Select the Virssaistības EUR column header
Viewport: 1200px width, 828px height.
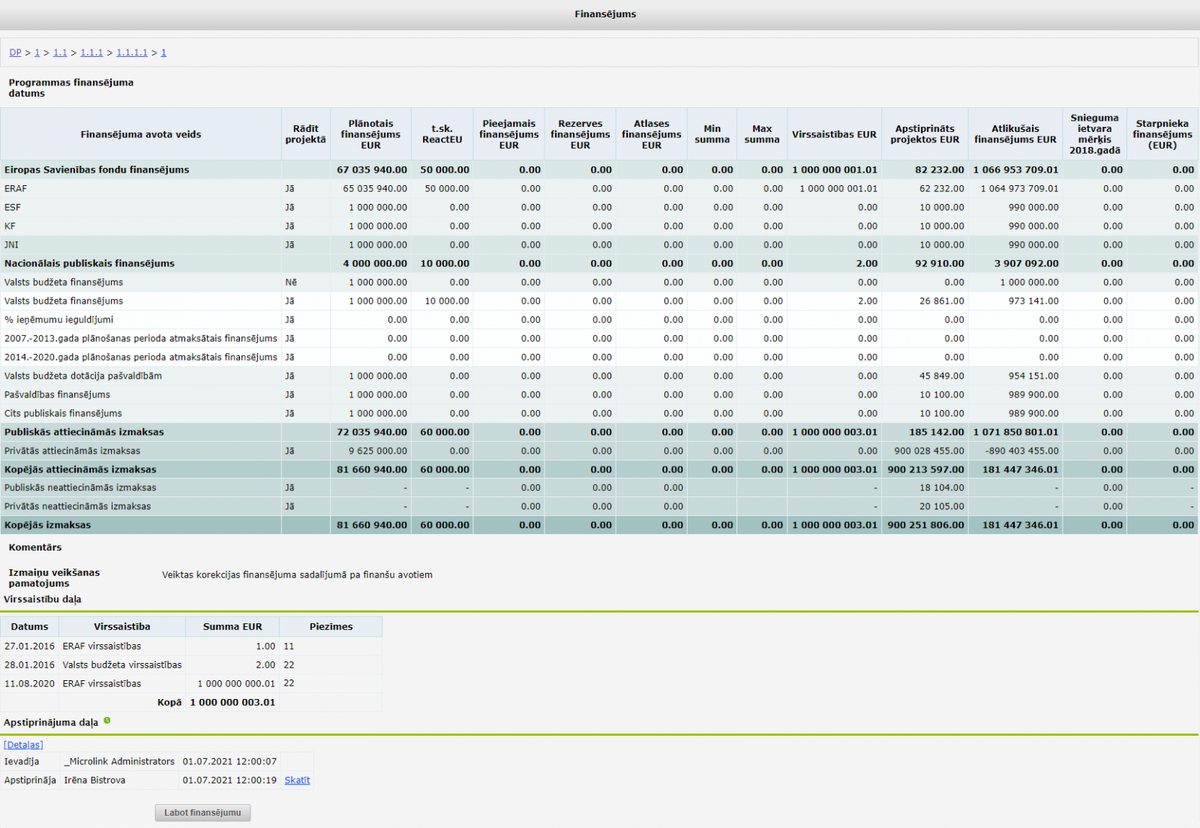834,135
